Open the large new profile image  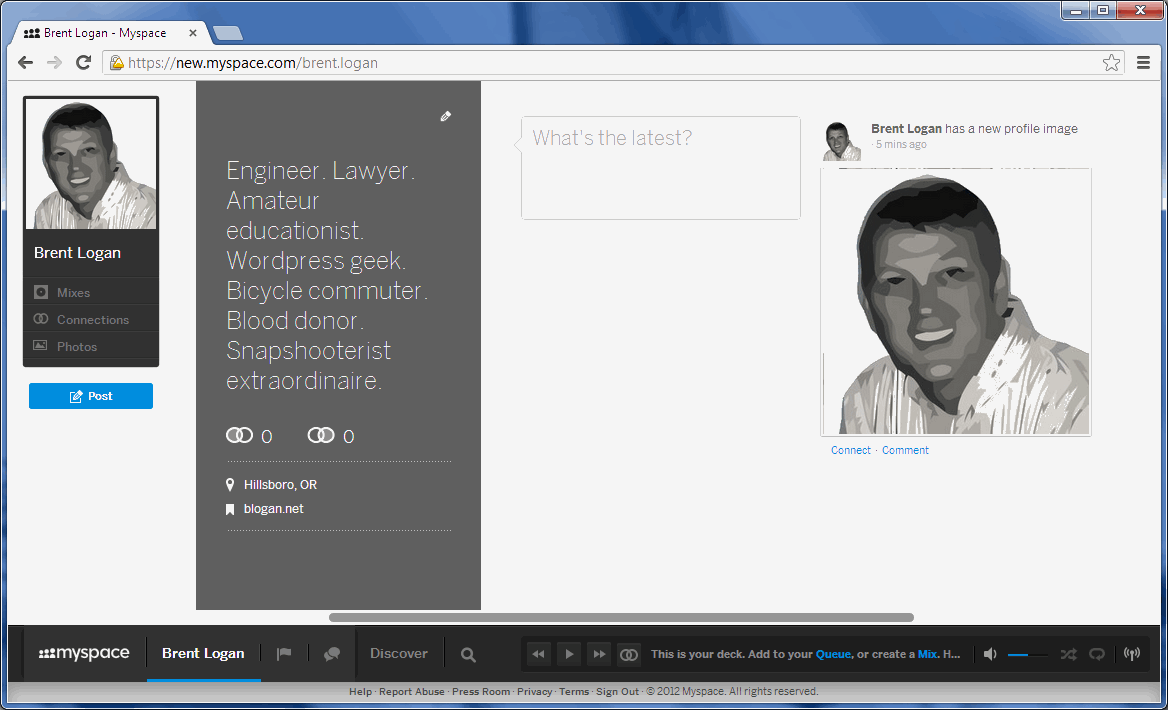pyautogui.click(x=956, y=302)
